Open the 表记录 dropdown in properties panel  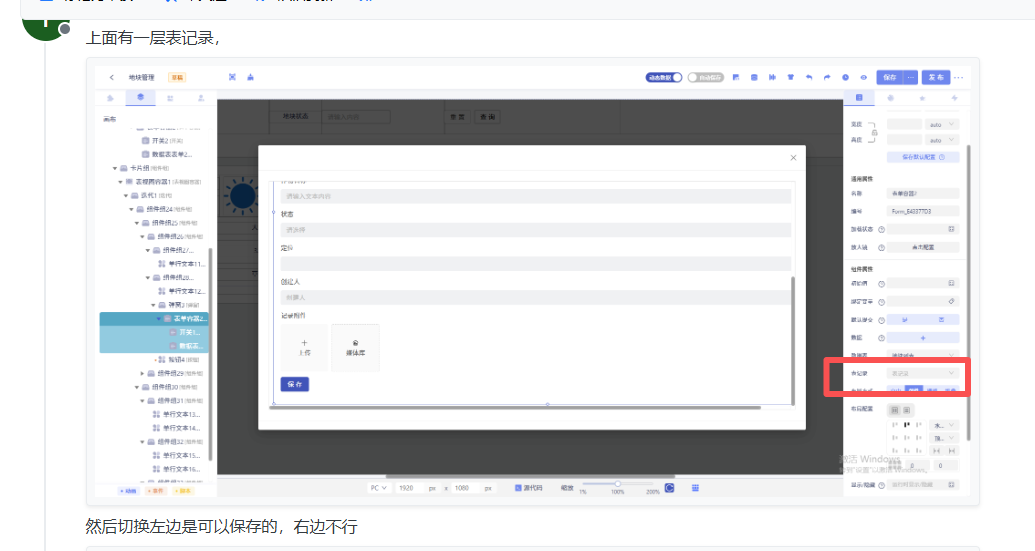(923, 373)
